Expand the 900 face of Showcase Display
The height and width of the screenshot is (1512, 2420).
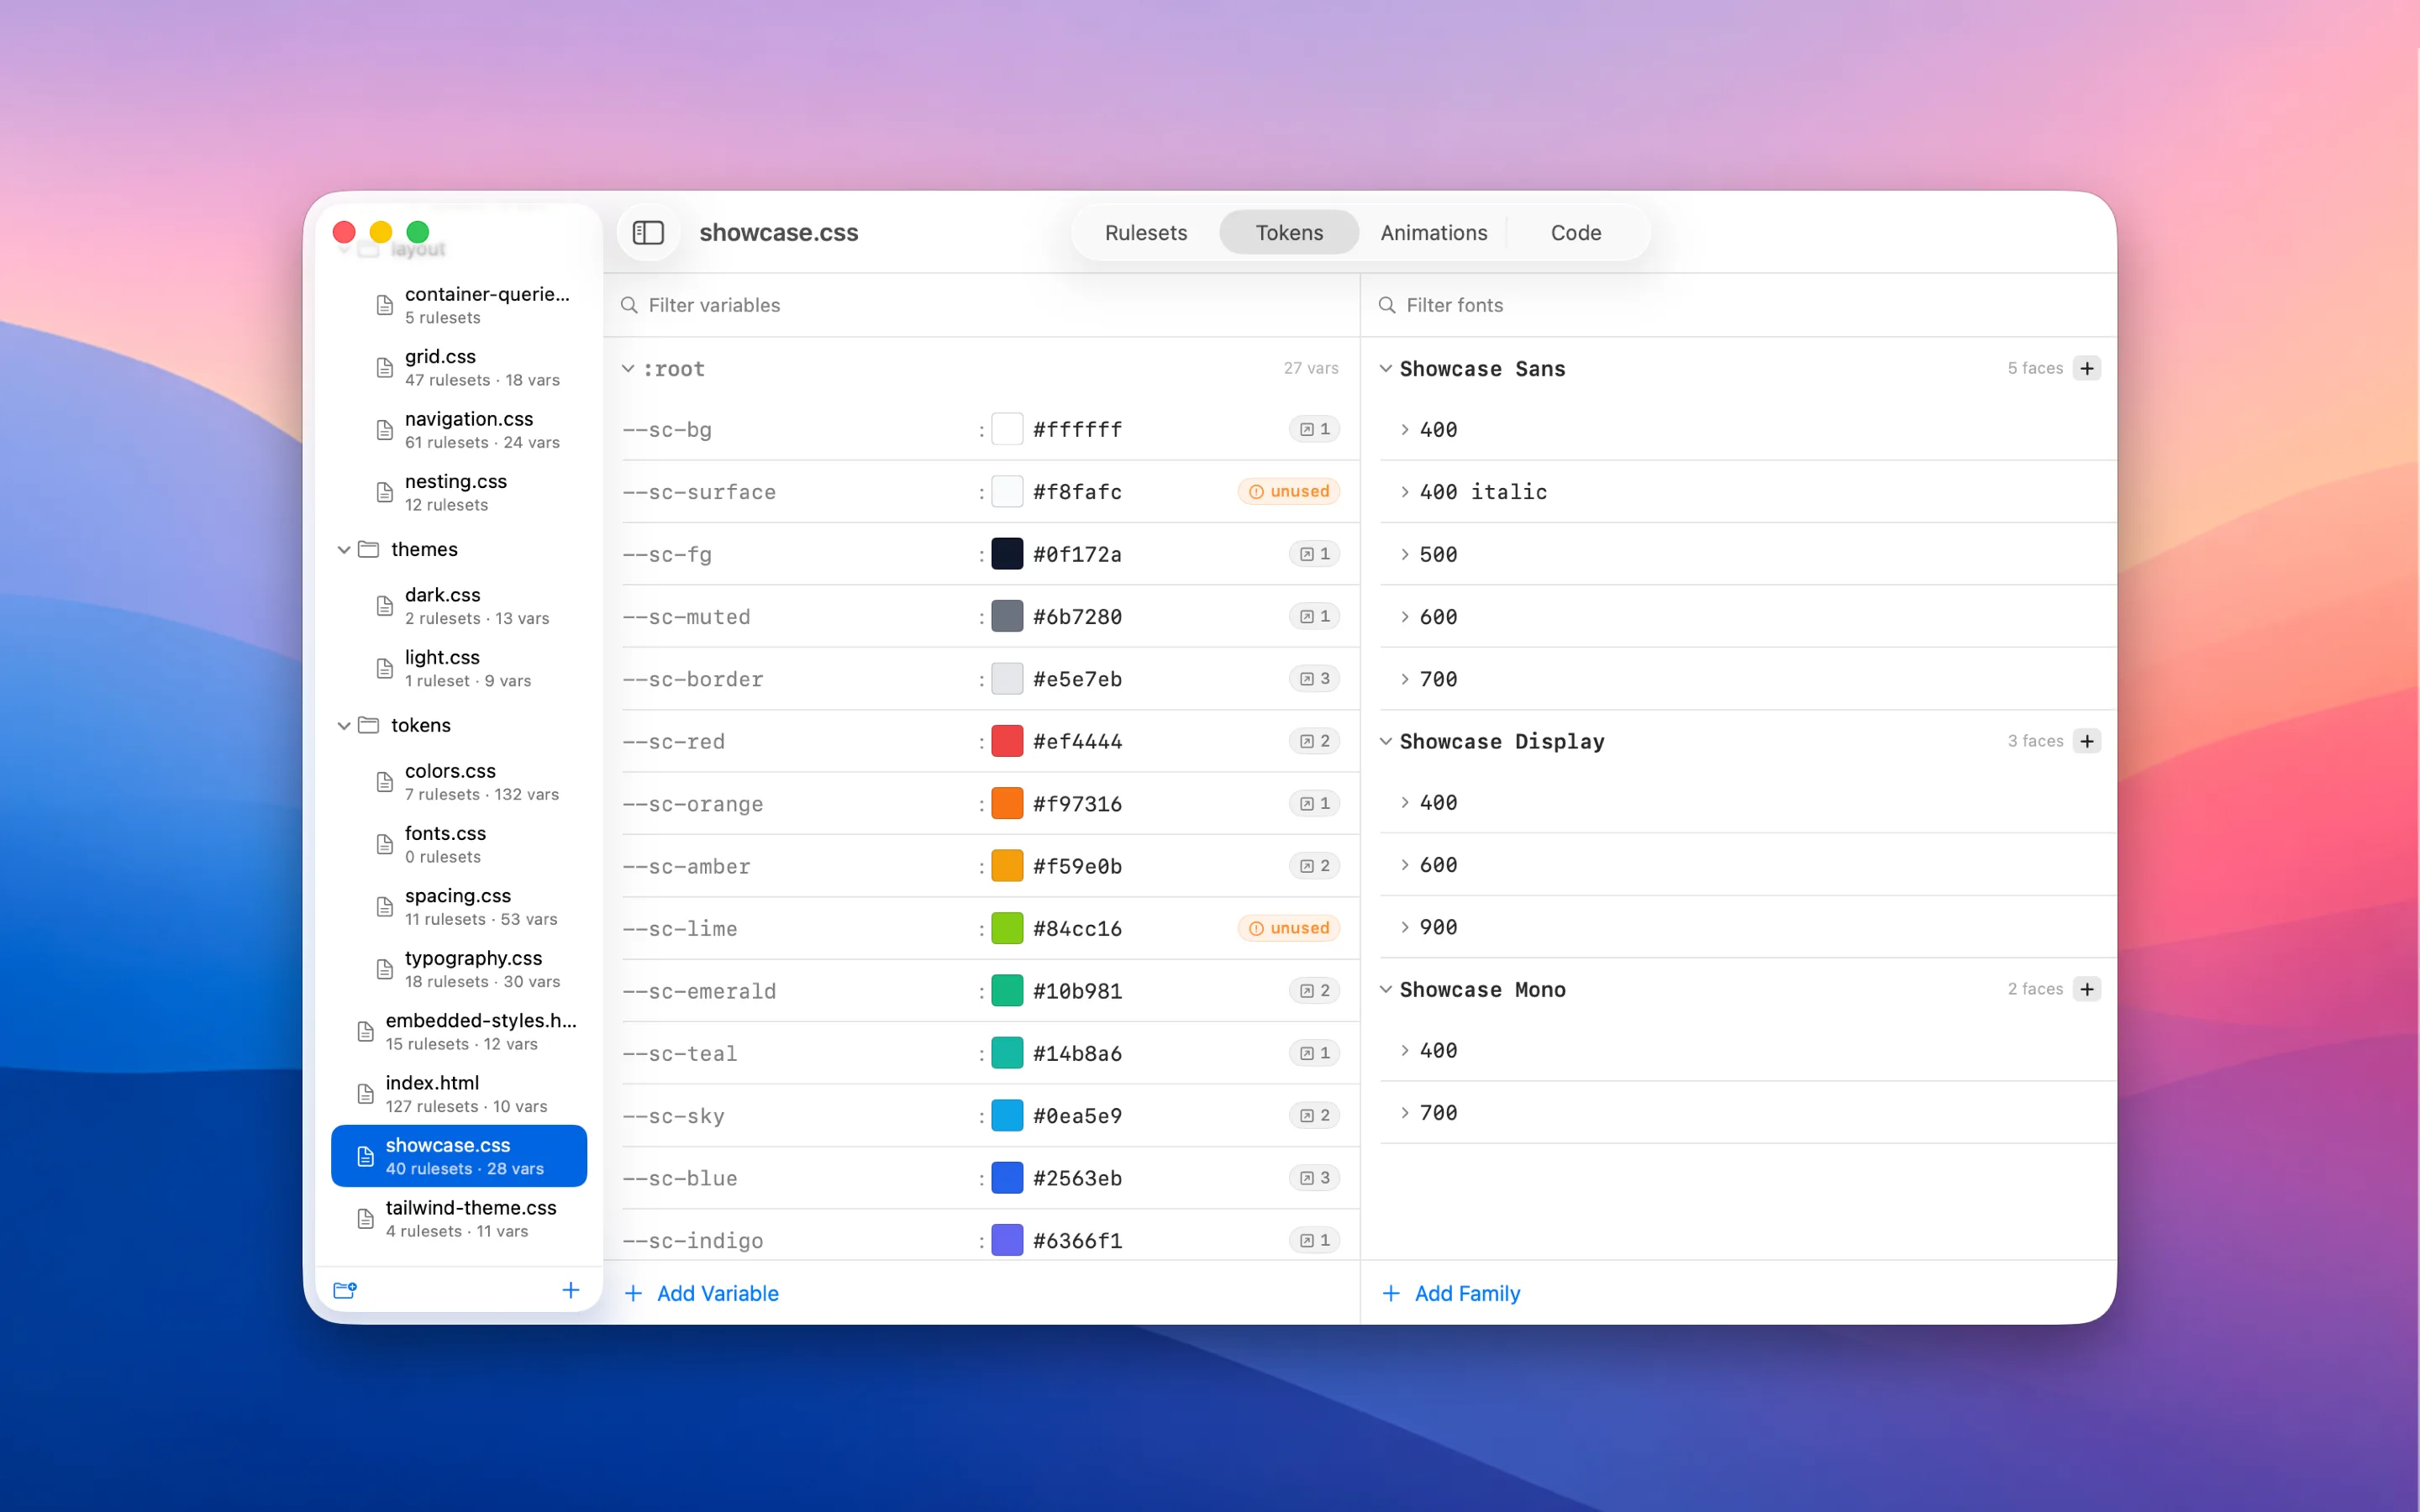1405,927
